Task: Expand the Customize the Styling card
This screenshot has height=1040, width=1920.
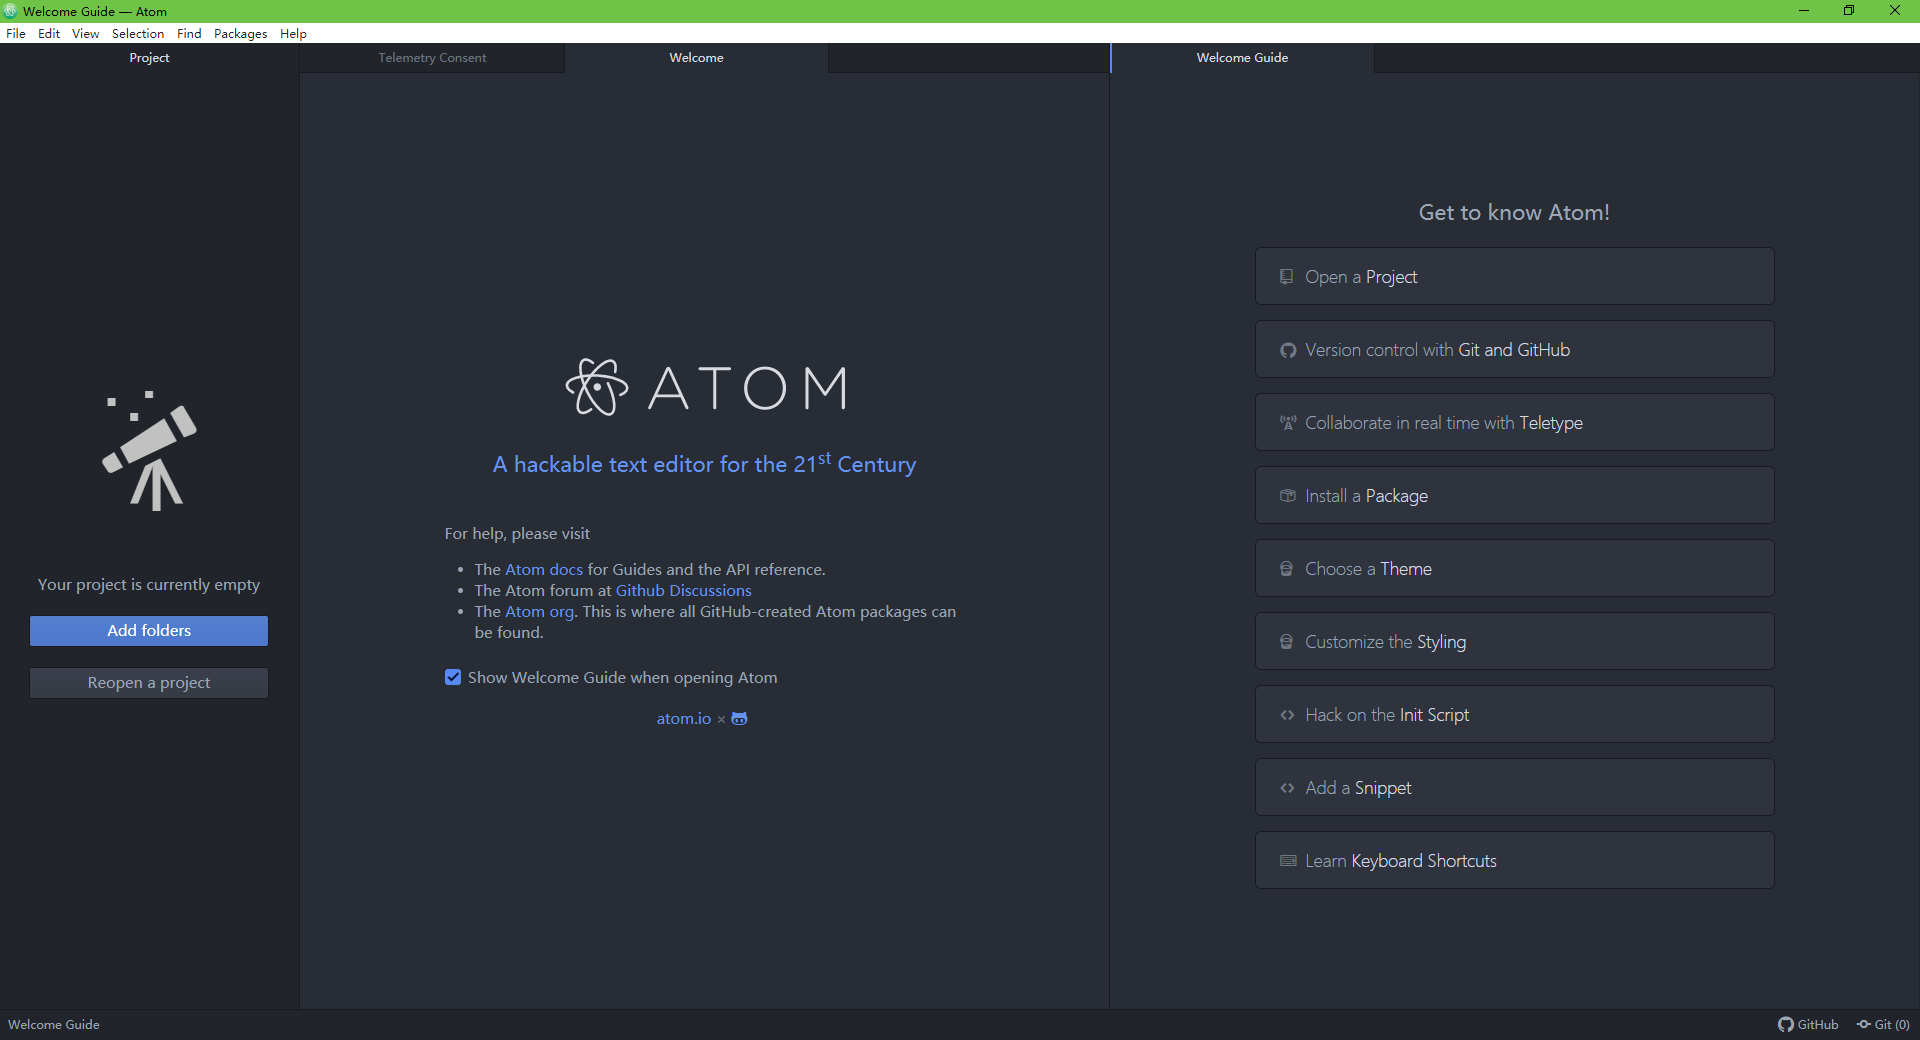Action: click(1514, 642)
